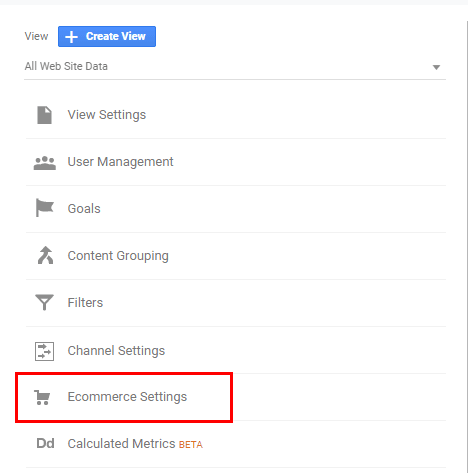This screenshot has width=468, height=473.
Task: Open Channel Settings
Action: pyautogui.click(x=236, y=350)
